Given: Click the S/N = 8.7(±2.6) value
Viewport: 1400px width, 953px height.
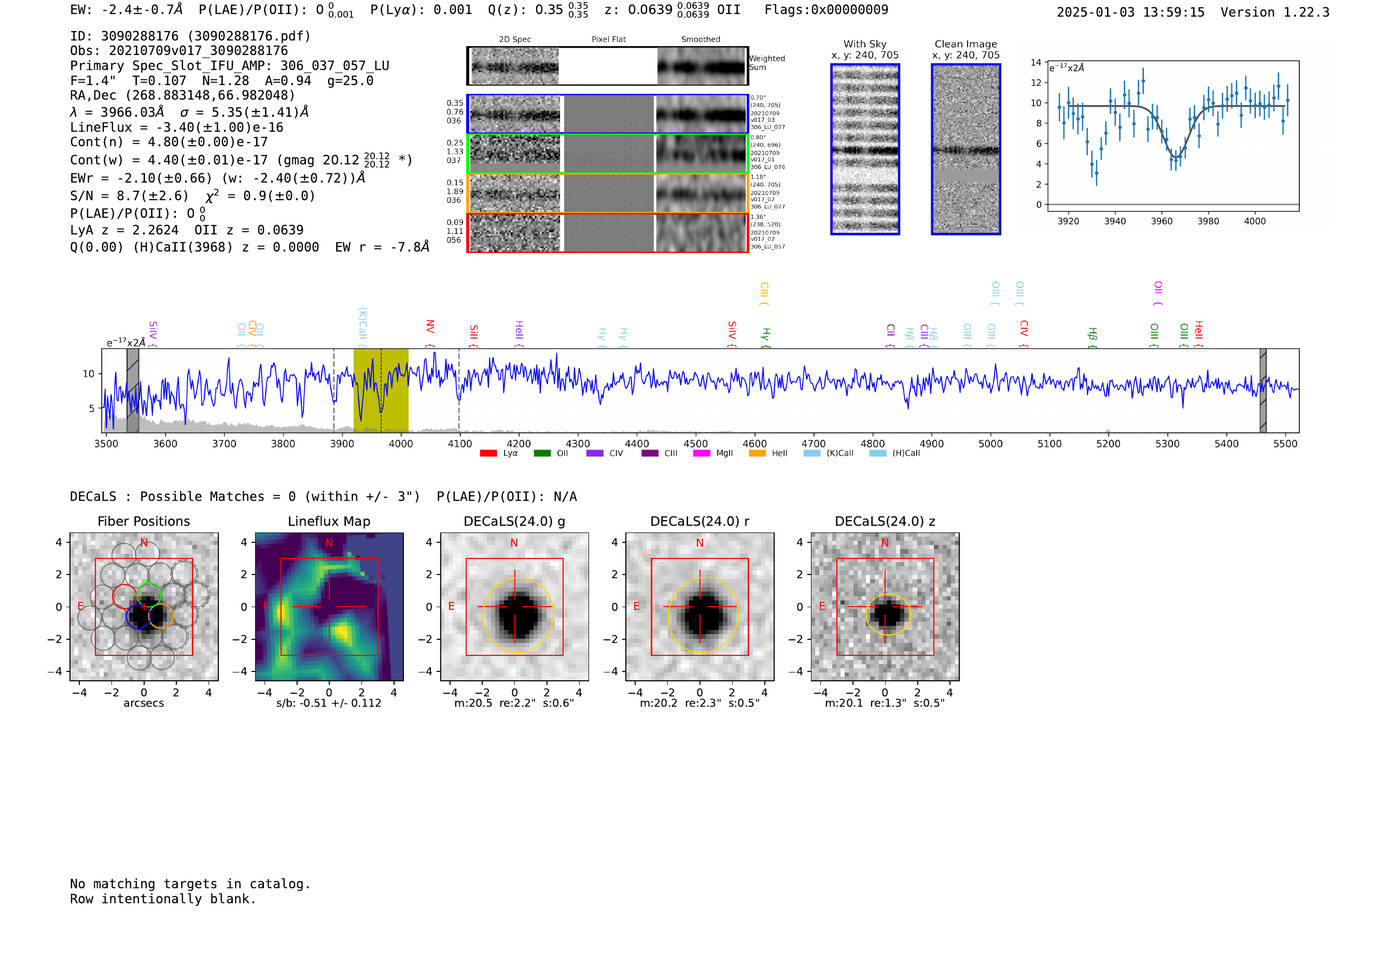Looking at the screenshot, I should pyautogui.click(x=129, y=196).
